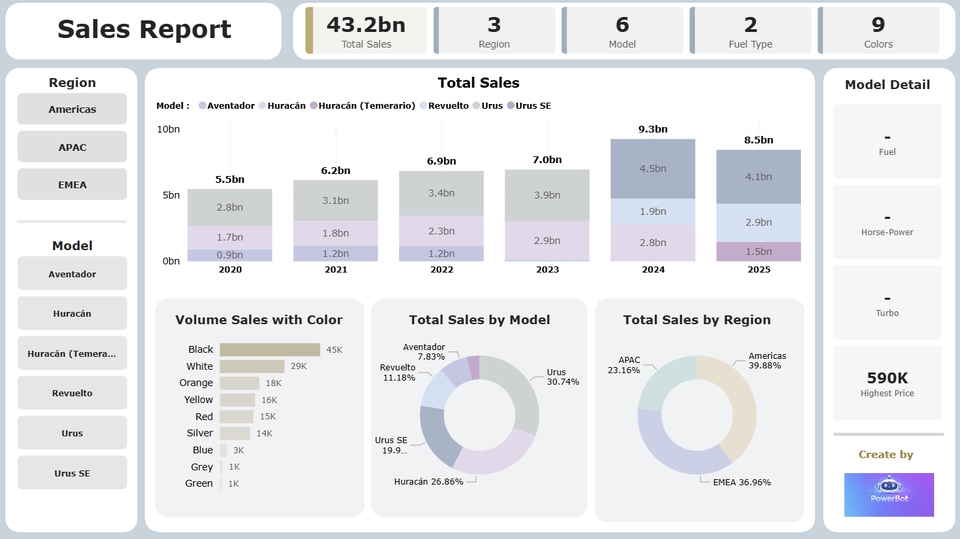Filter by the Aventador model button
This screenshot has width=960, height=539.
pos(72,274)
